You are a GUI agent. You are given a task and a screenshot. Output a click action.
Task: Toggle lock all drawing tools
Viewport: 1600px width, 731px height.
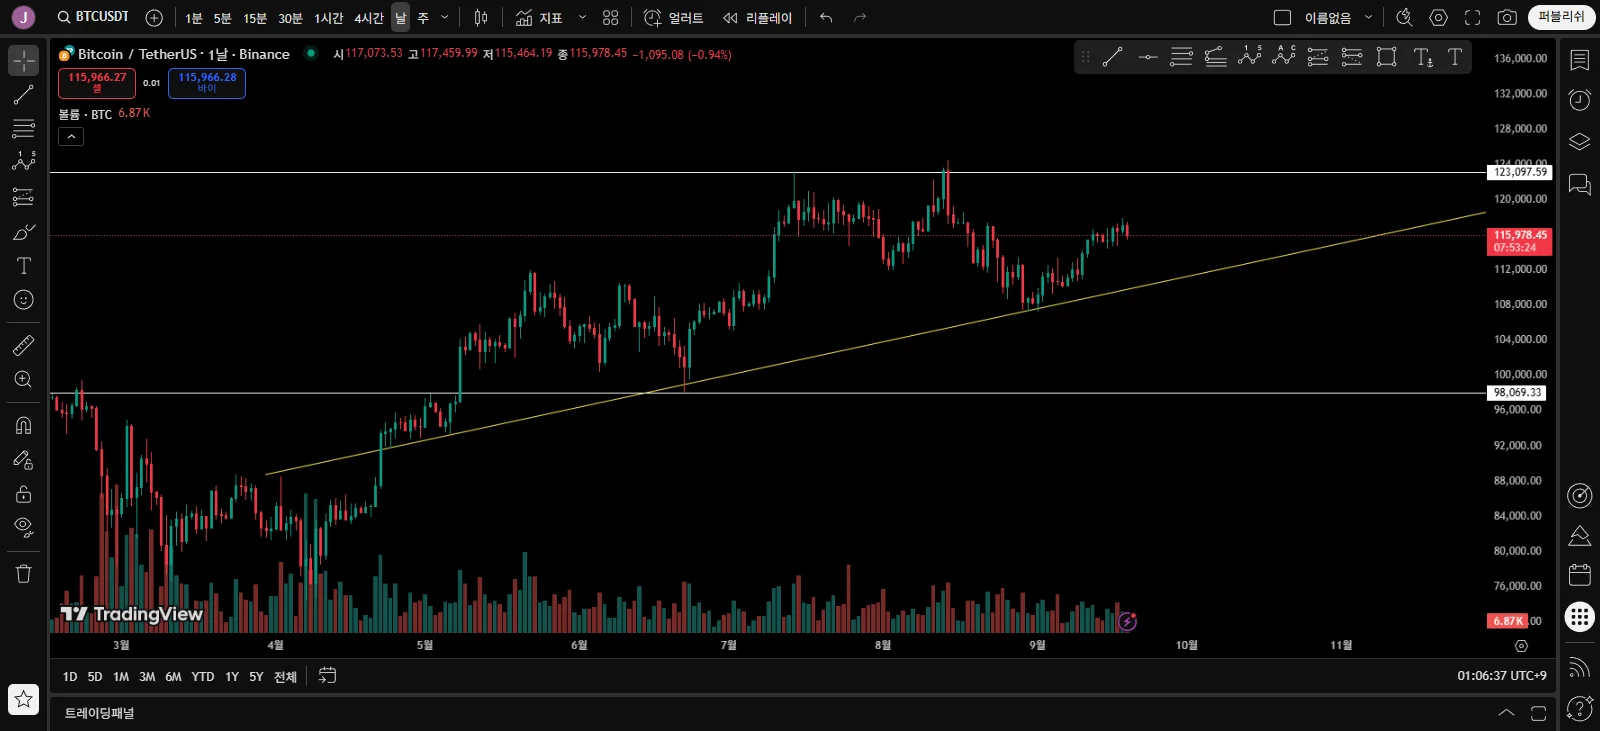pyautogui.click(x=24, y=494)
